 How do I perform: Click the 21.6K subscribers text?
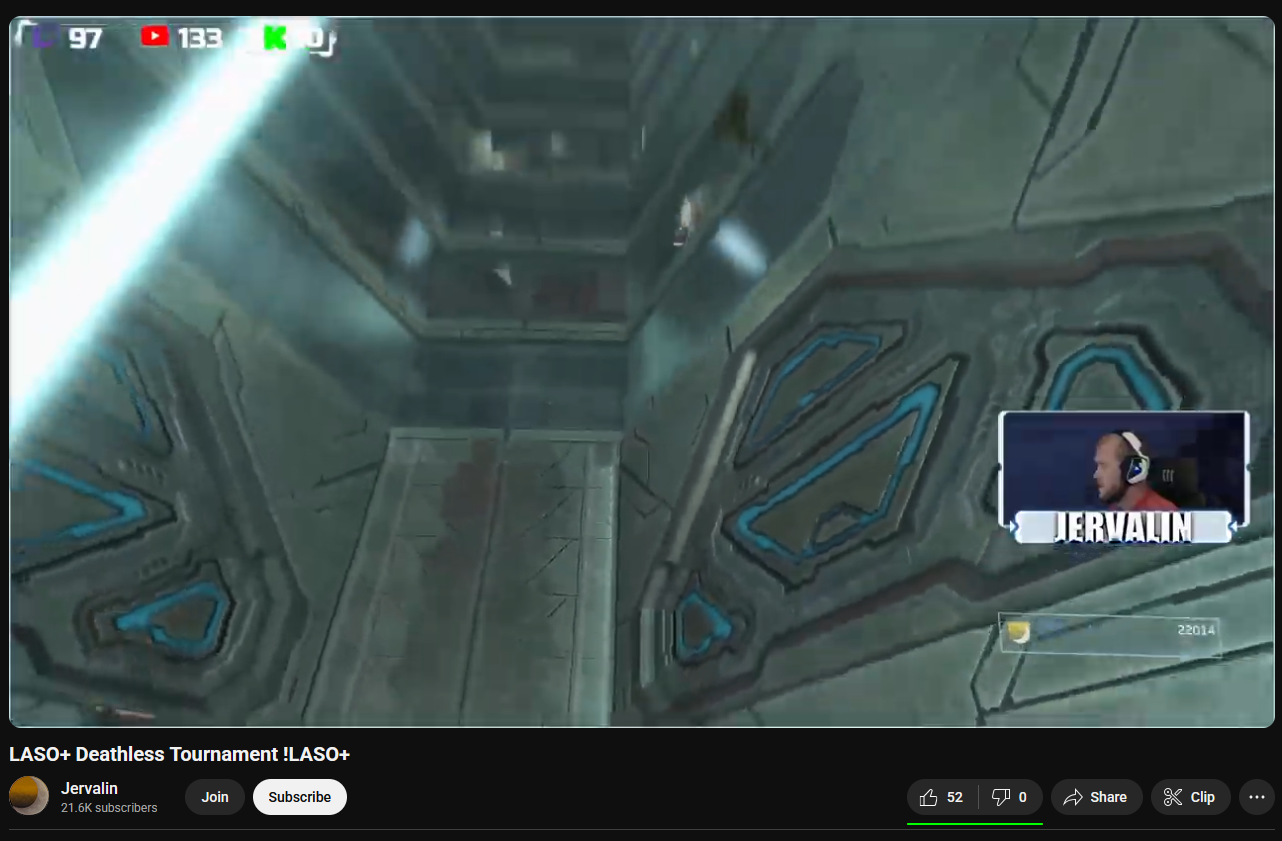(x=109, y=808)
